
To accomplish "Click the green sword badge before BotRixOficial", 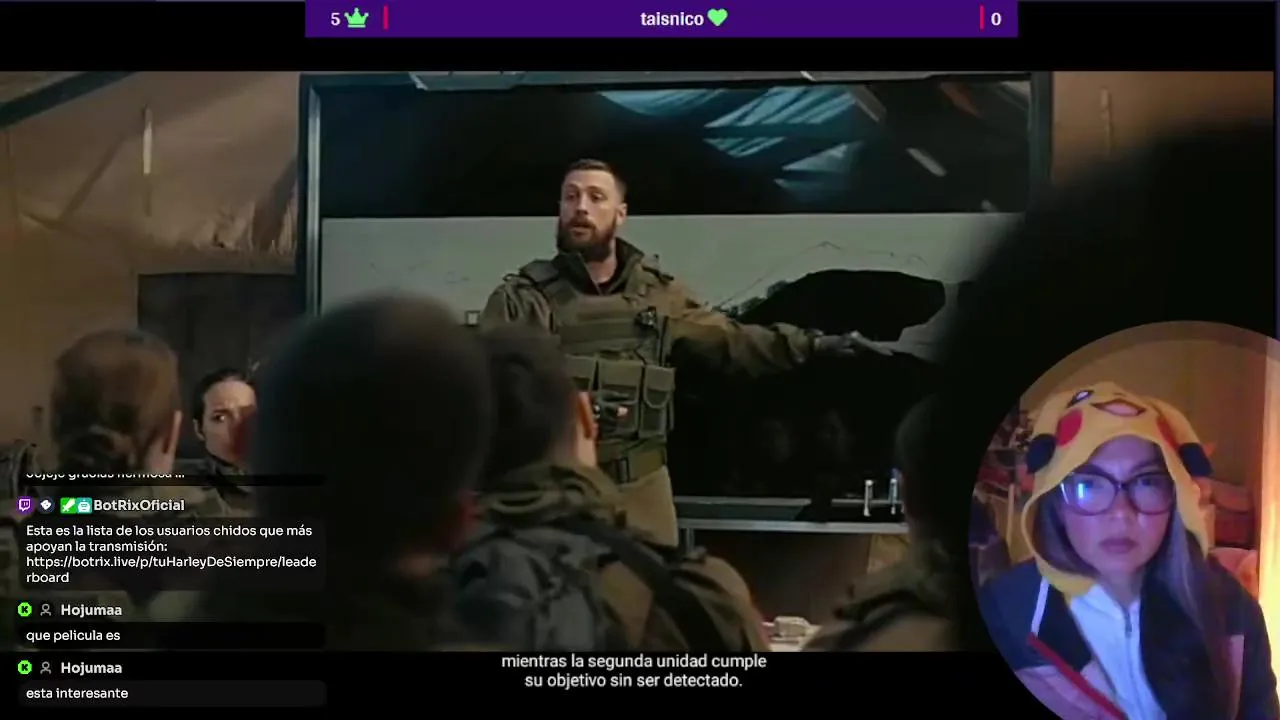I will [x=68, y=505].
